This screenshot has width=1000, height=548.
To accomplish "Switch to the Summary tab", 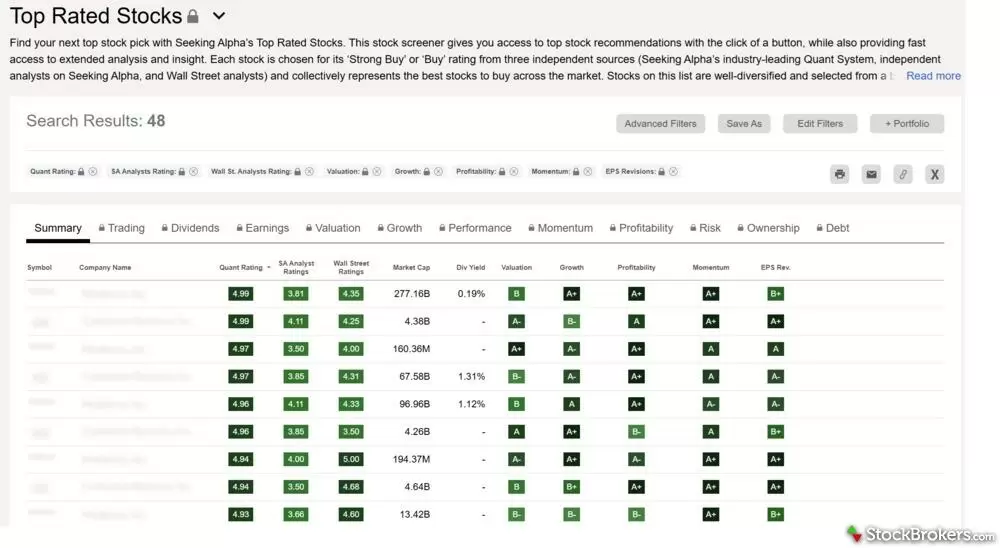I will [x=58, y=228].
